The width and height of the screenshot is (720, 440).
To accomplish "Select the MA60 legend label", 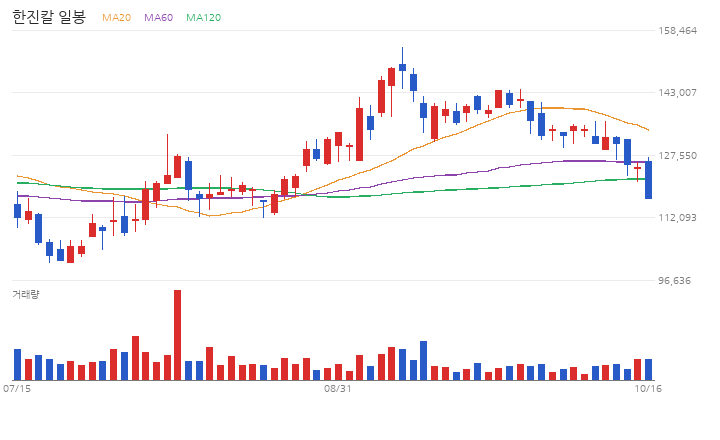I will 158,17.
